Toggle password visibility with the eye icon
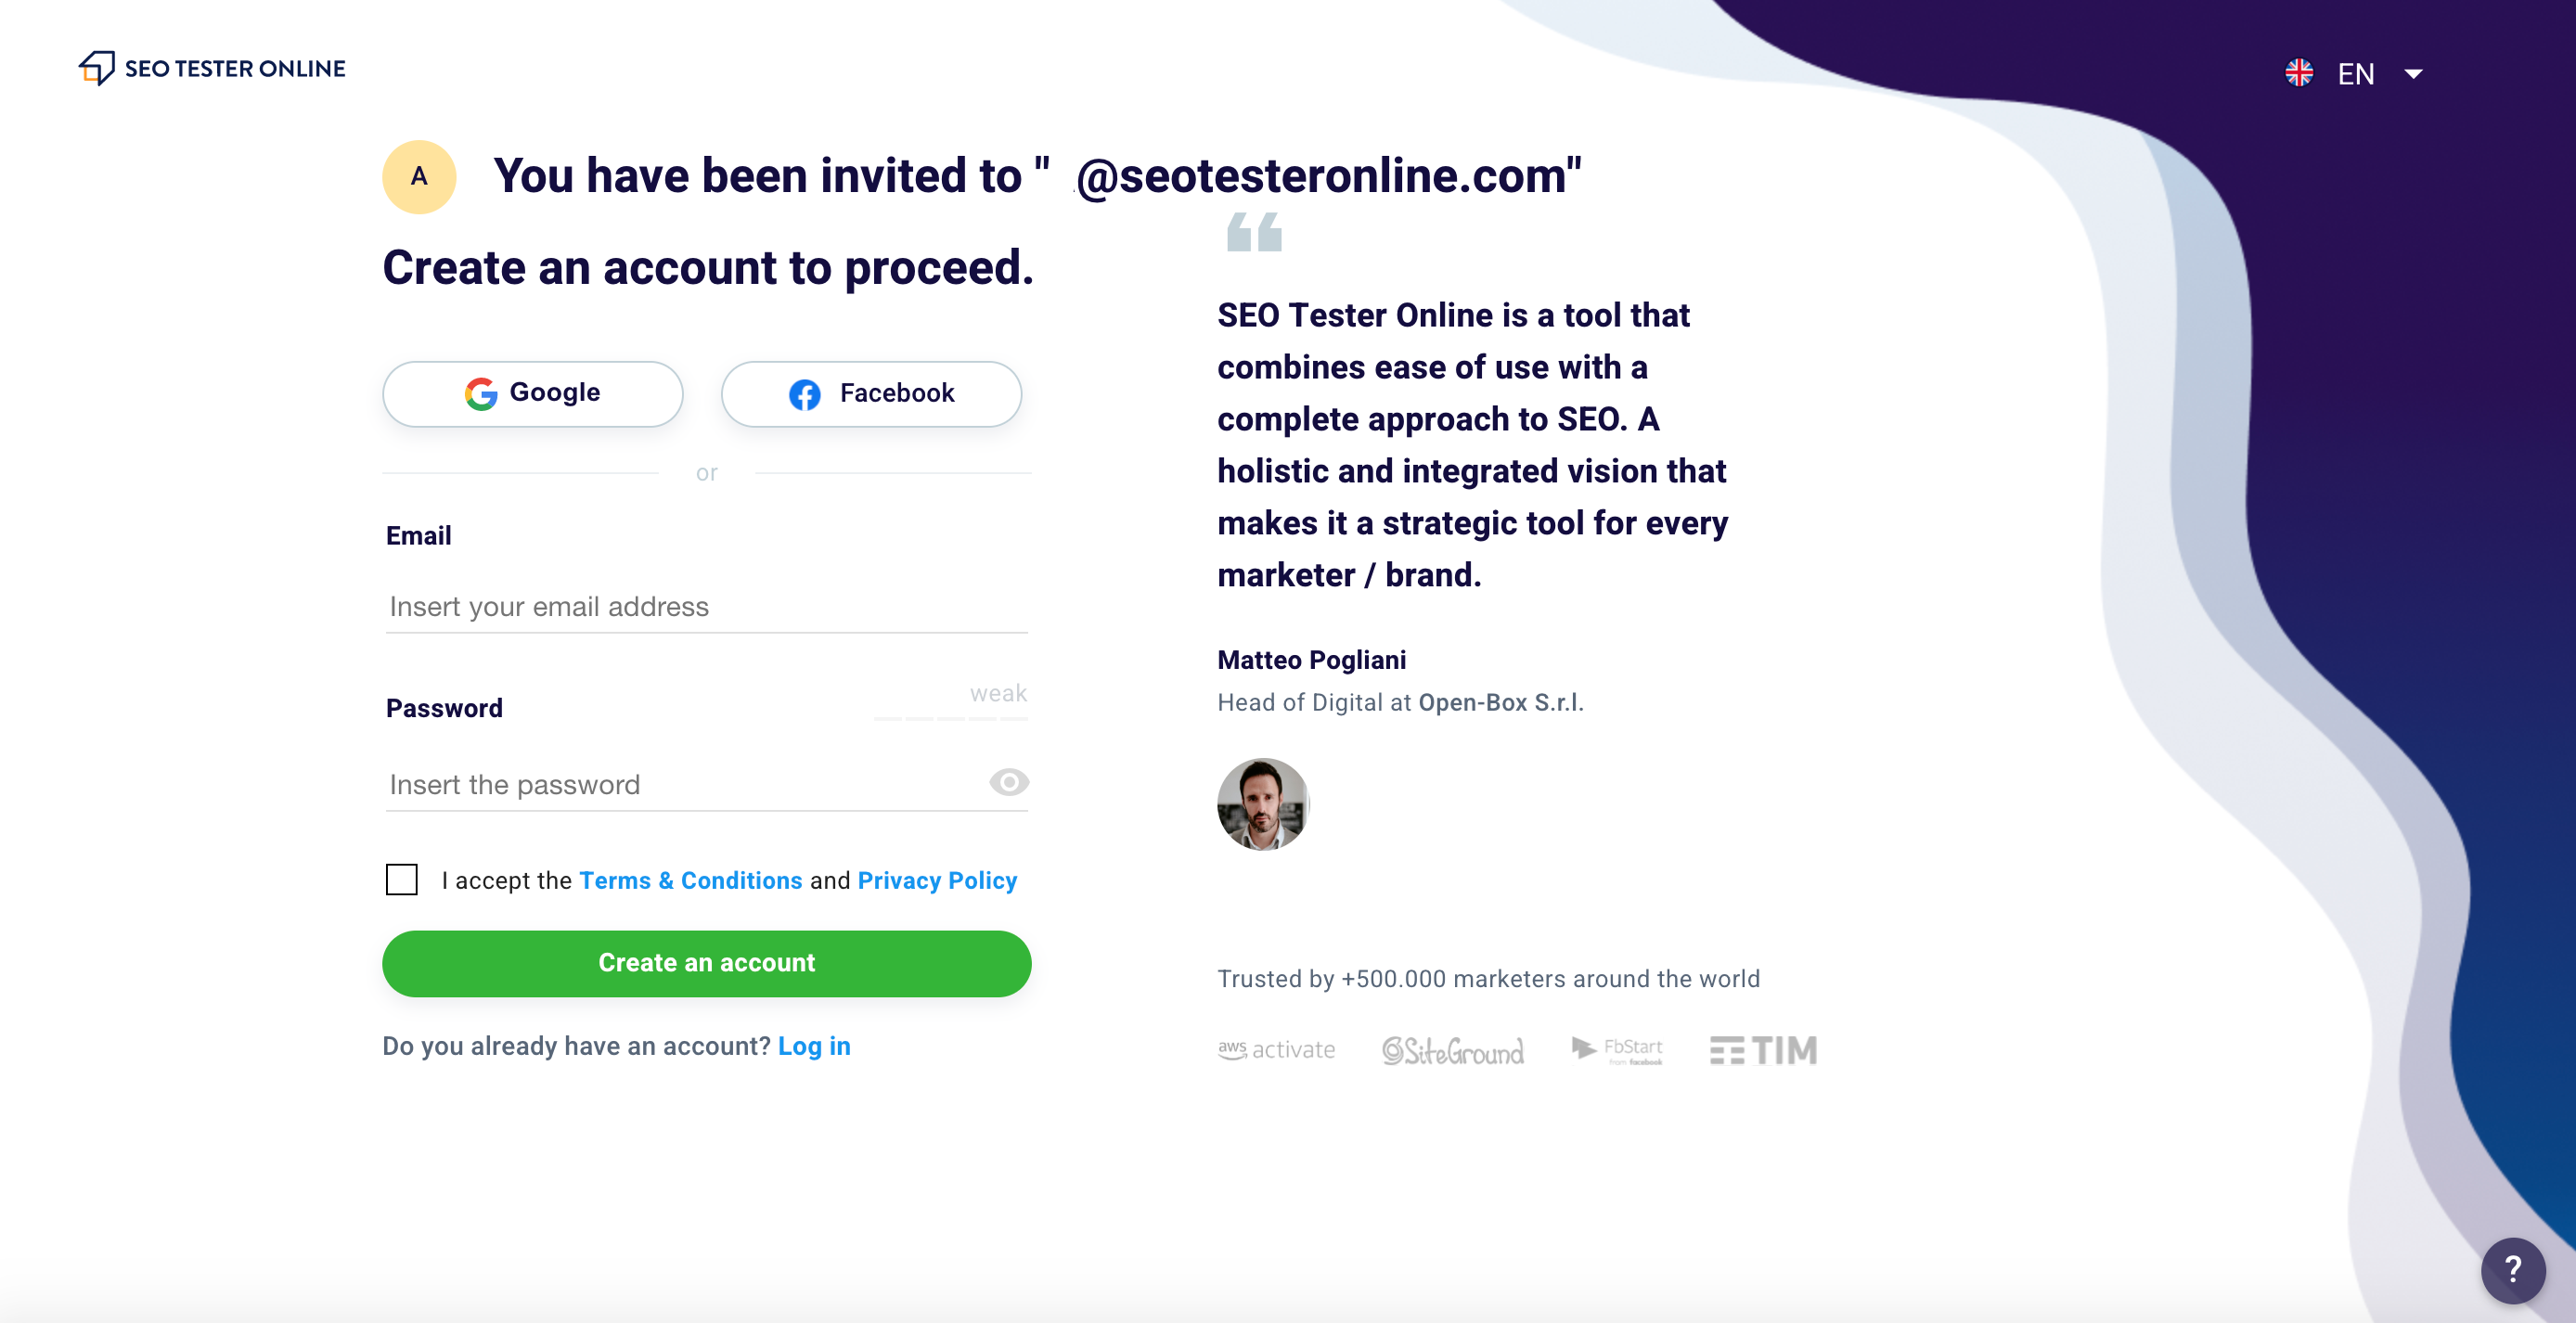 pos(1008,783)
